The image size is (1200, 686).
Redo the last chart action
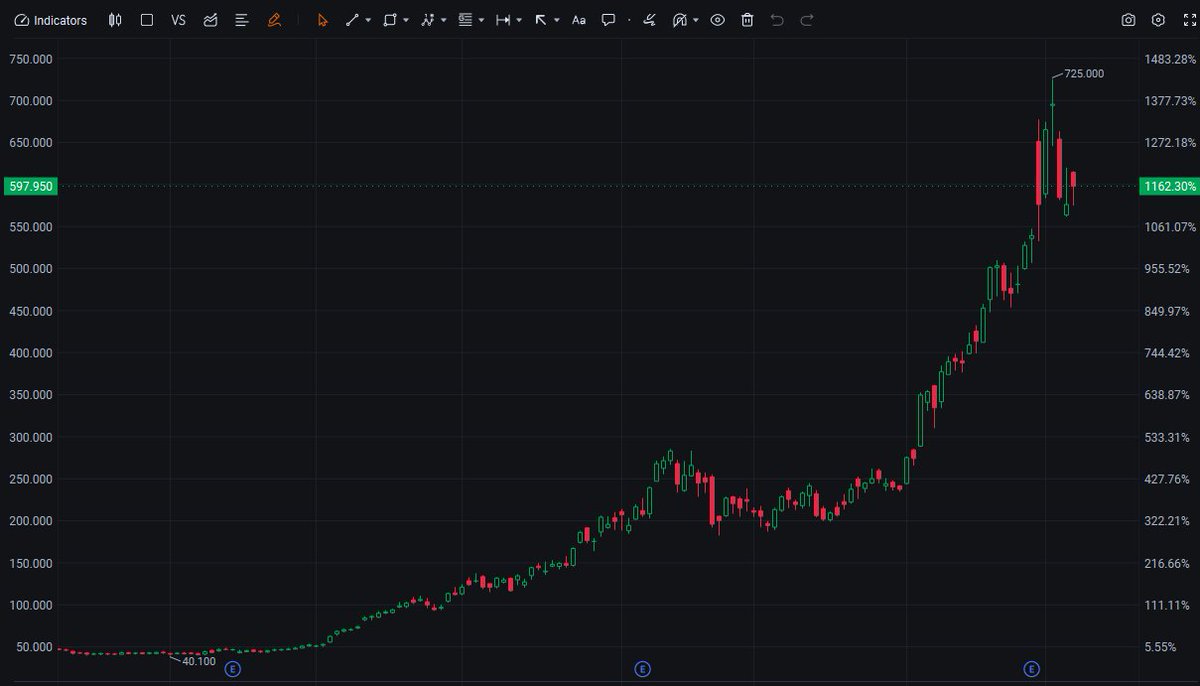tap(807, 20)
